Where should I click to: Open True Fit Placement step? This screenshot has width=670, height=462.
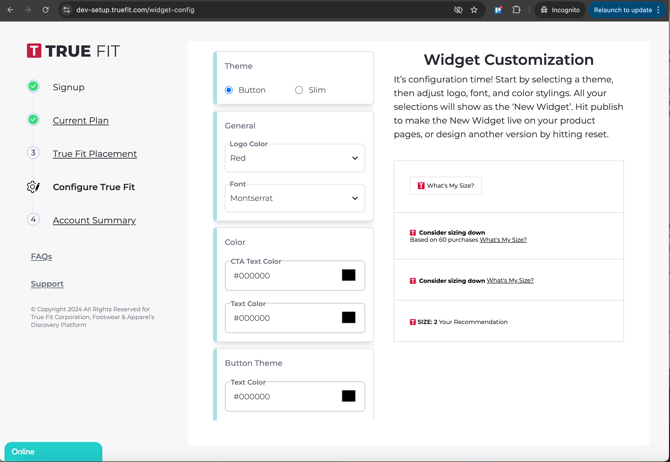(x=94, y=154)
